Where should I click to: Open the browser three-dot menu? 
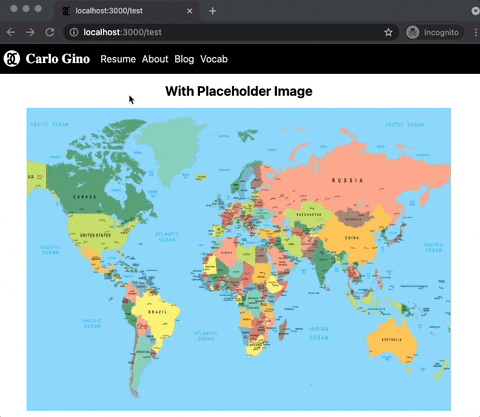tap(476, 32)
